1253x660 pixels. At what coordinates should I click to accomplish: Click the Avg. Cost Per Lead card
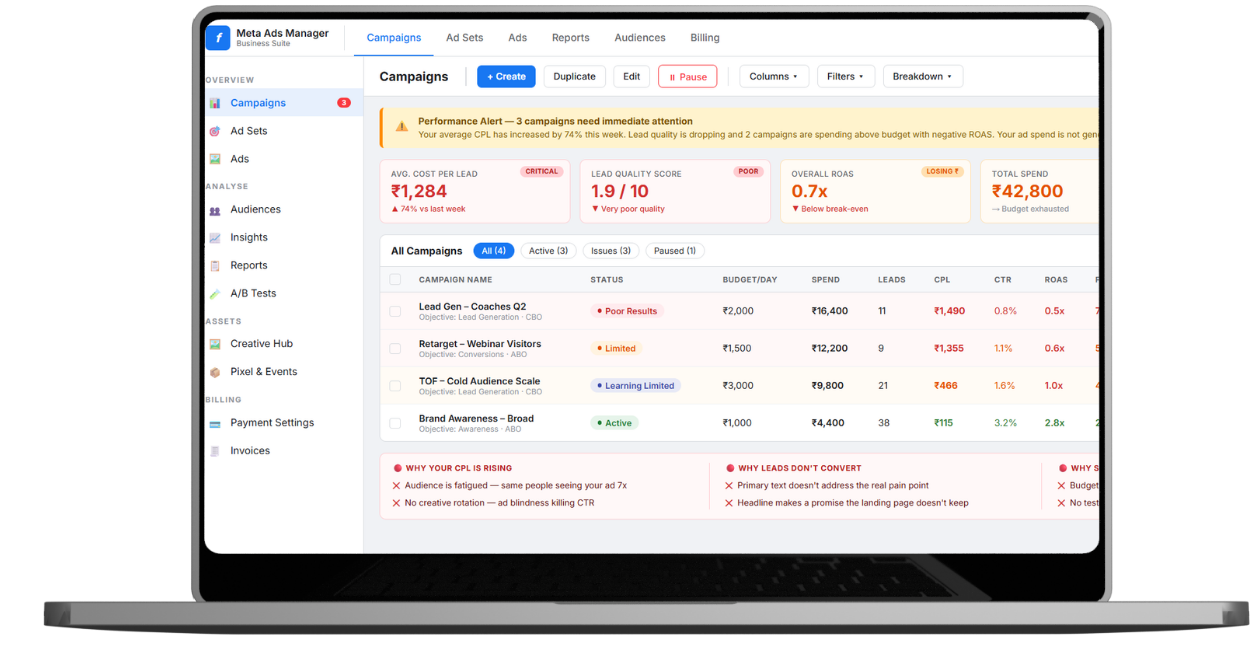pos(475,191)
